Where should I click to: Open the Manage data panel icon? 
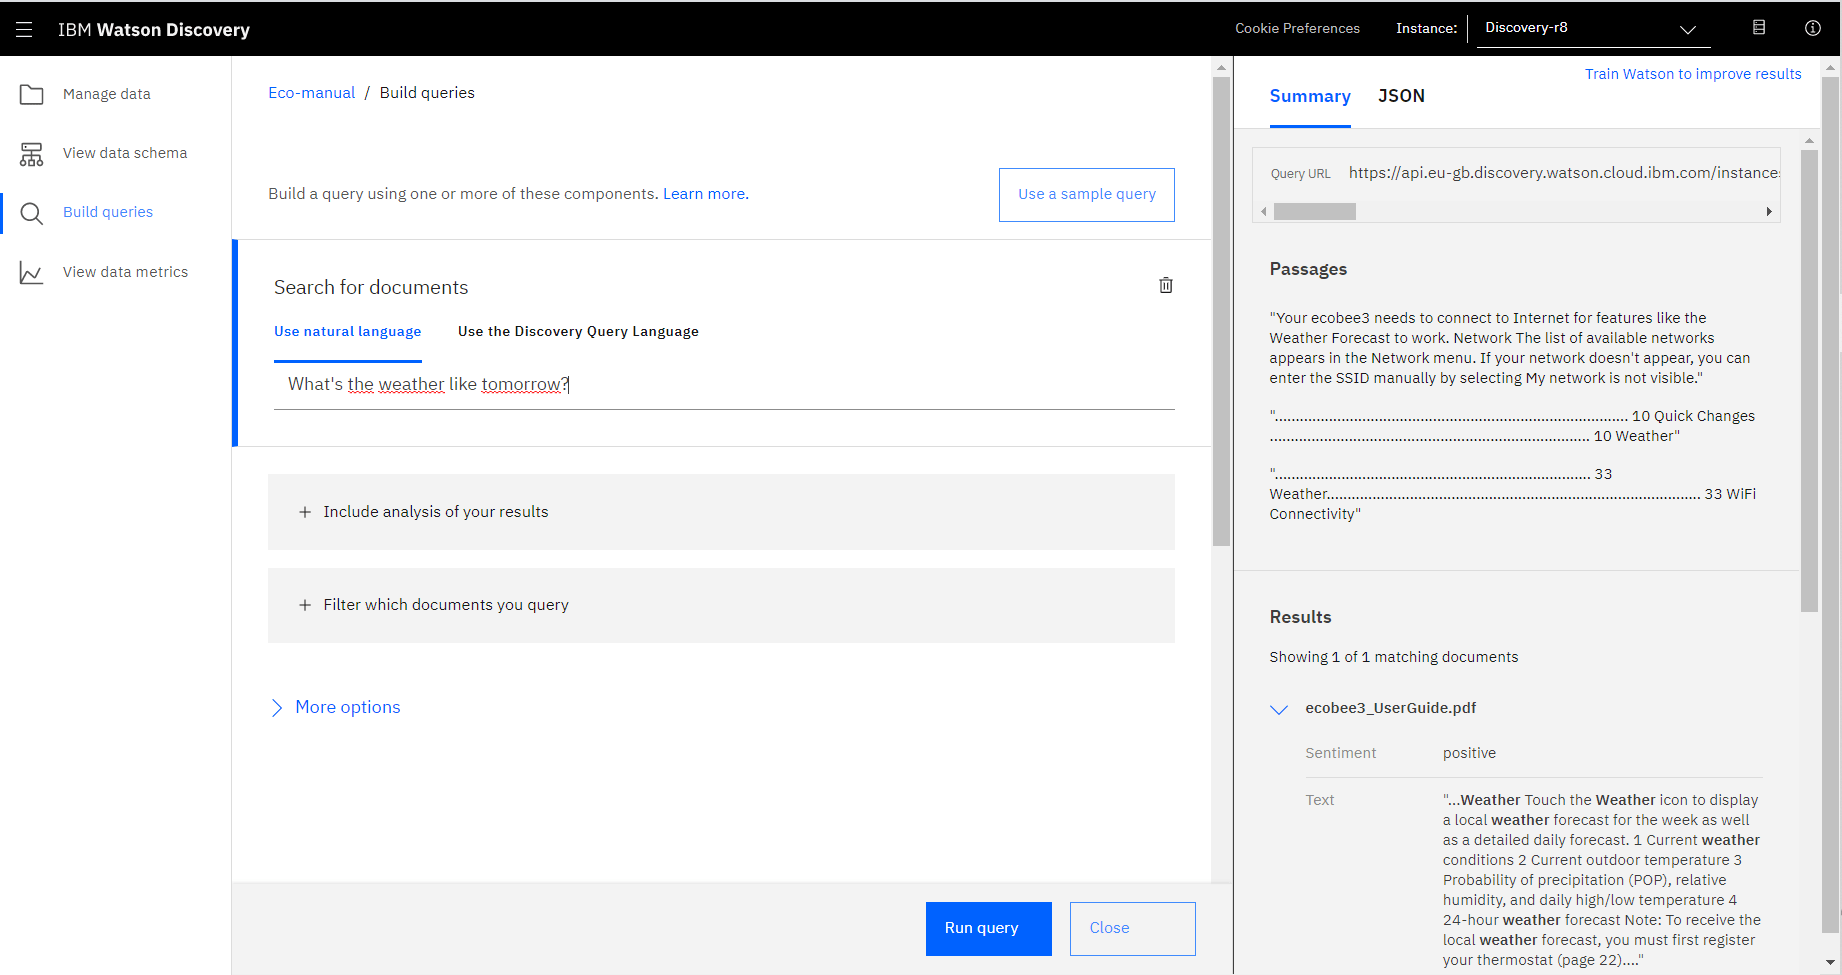(31, 93)
